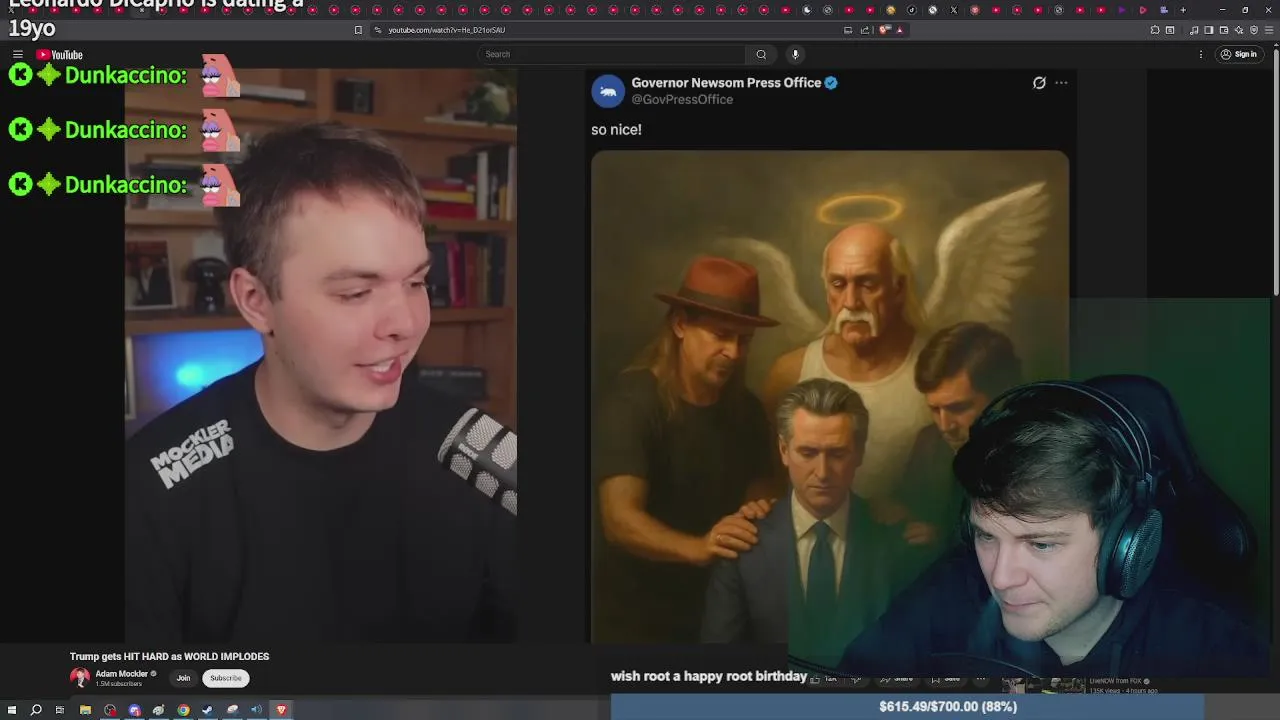
Task: Open the browser extensions puzzle icon
Action: point(1155,30)
